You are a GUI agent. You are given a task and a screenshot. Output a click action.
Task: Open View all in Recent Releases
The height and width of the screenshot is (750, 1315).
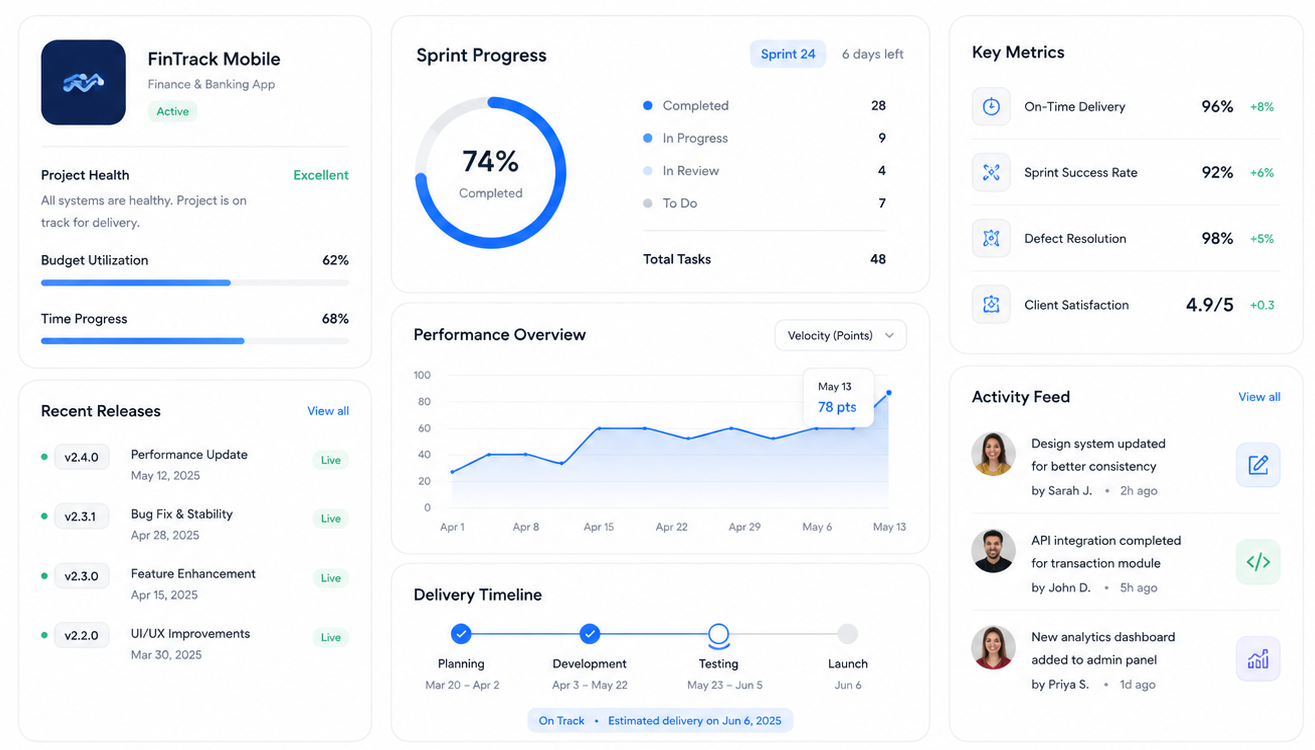328,411
